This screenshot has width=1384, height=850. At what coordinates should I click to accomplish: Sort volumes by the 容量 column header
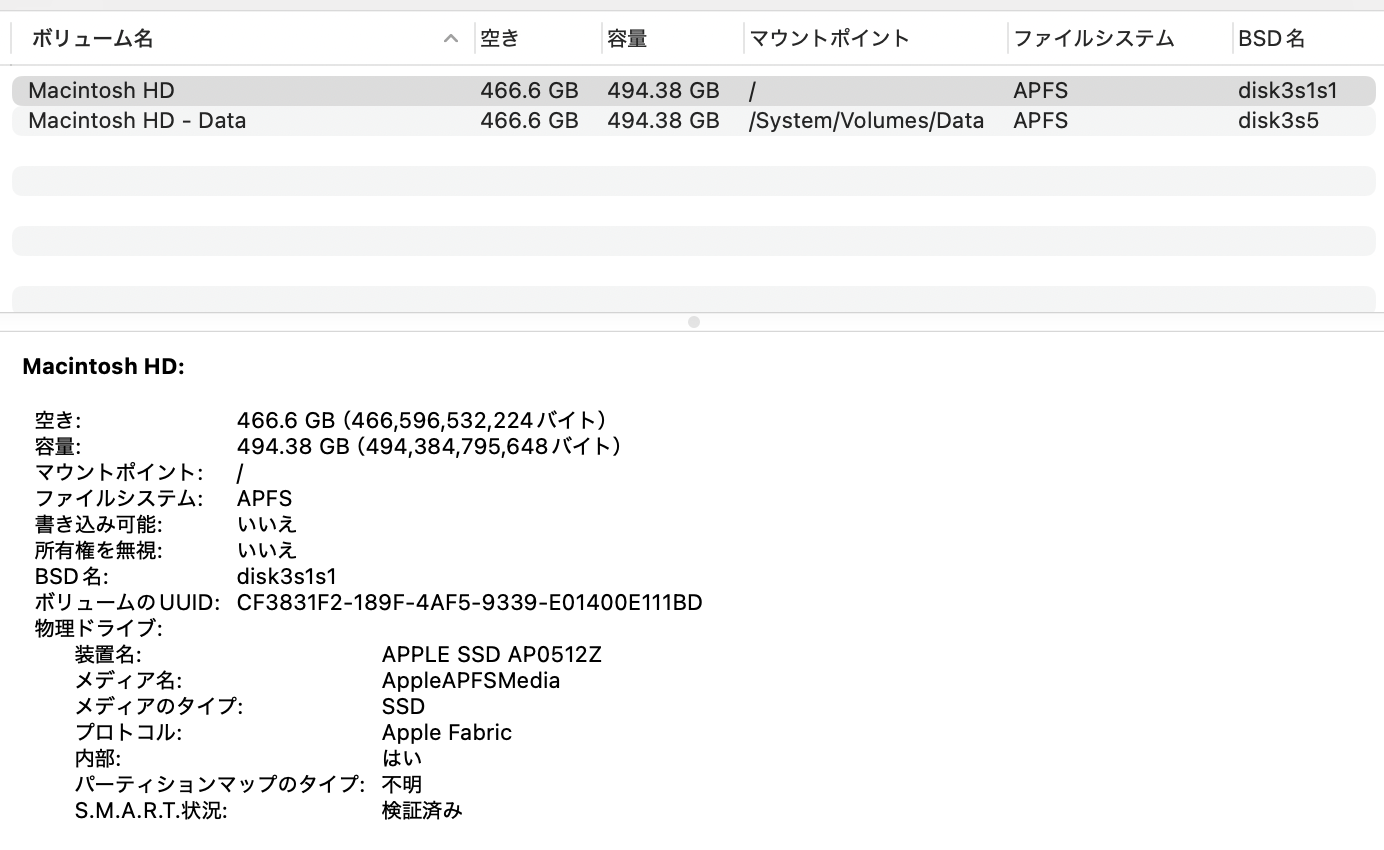point(627,38)
